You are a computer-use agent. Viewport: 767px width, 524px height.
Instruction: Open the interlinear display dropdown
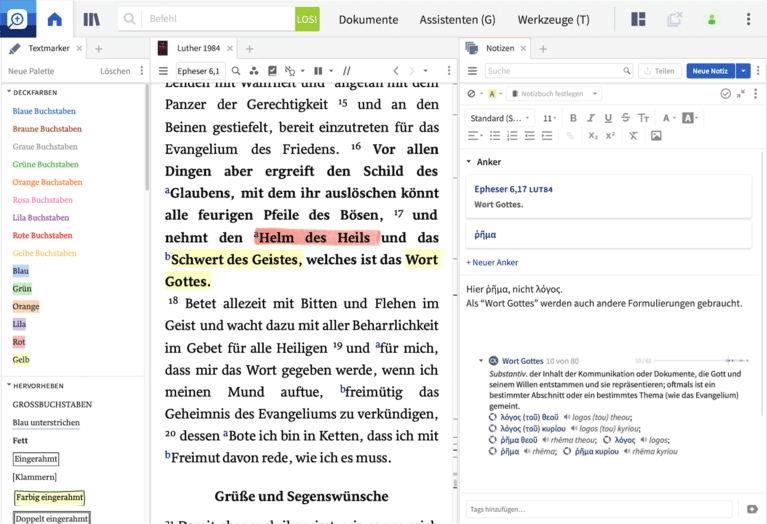click(302, 71)
